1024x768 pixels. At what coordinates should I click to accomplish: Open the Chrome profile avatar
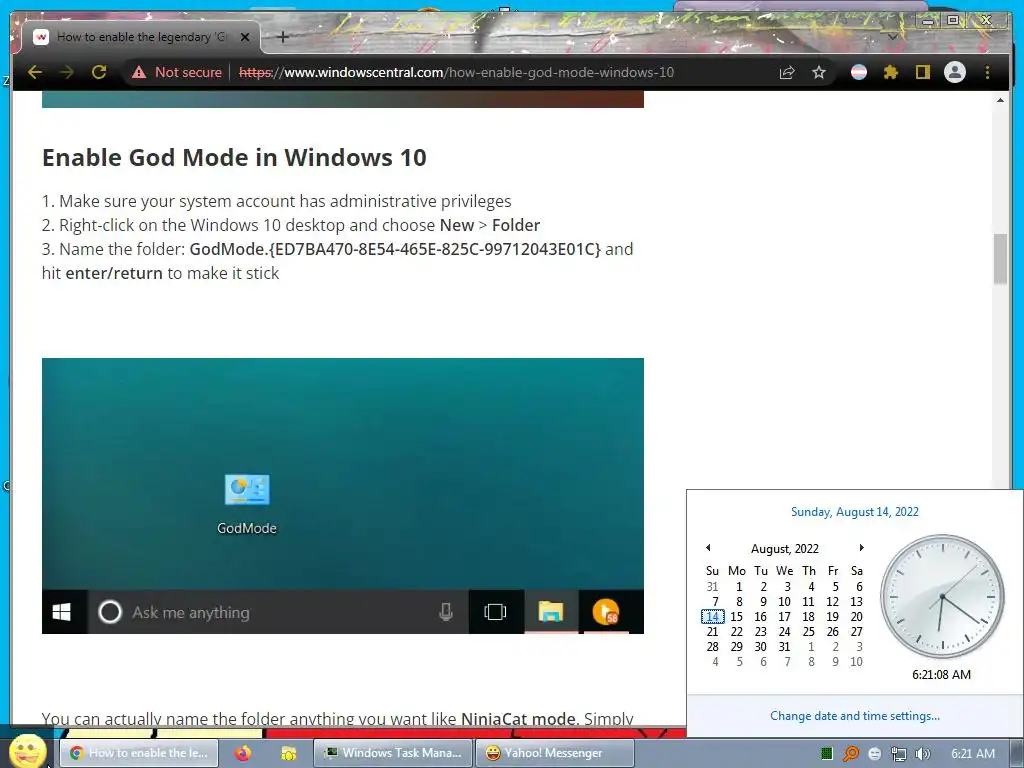point(955,72)
